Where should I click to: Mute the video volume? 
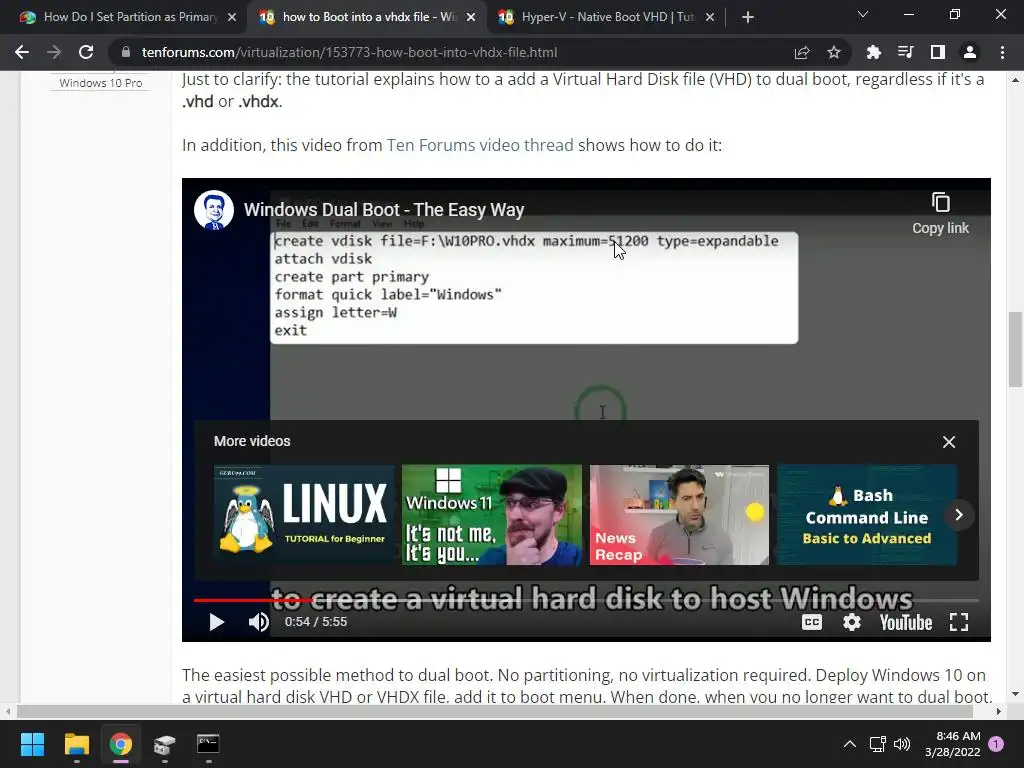tap(259, 622)
